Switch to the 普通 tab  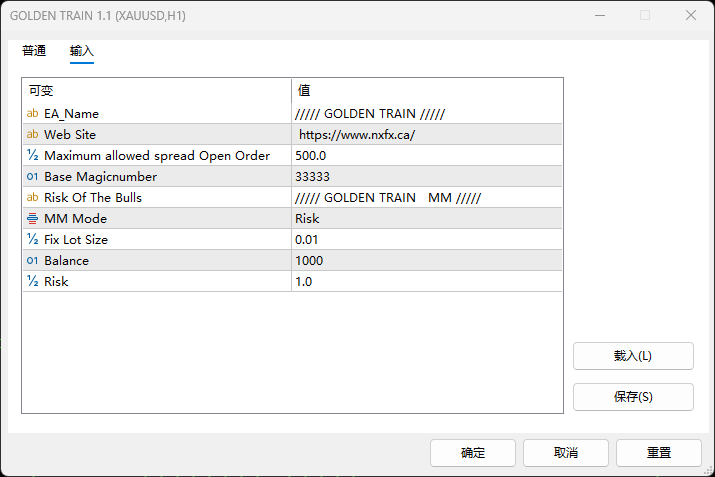pos(34,51)
